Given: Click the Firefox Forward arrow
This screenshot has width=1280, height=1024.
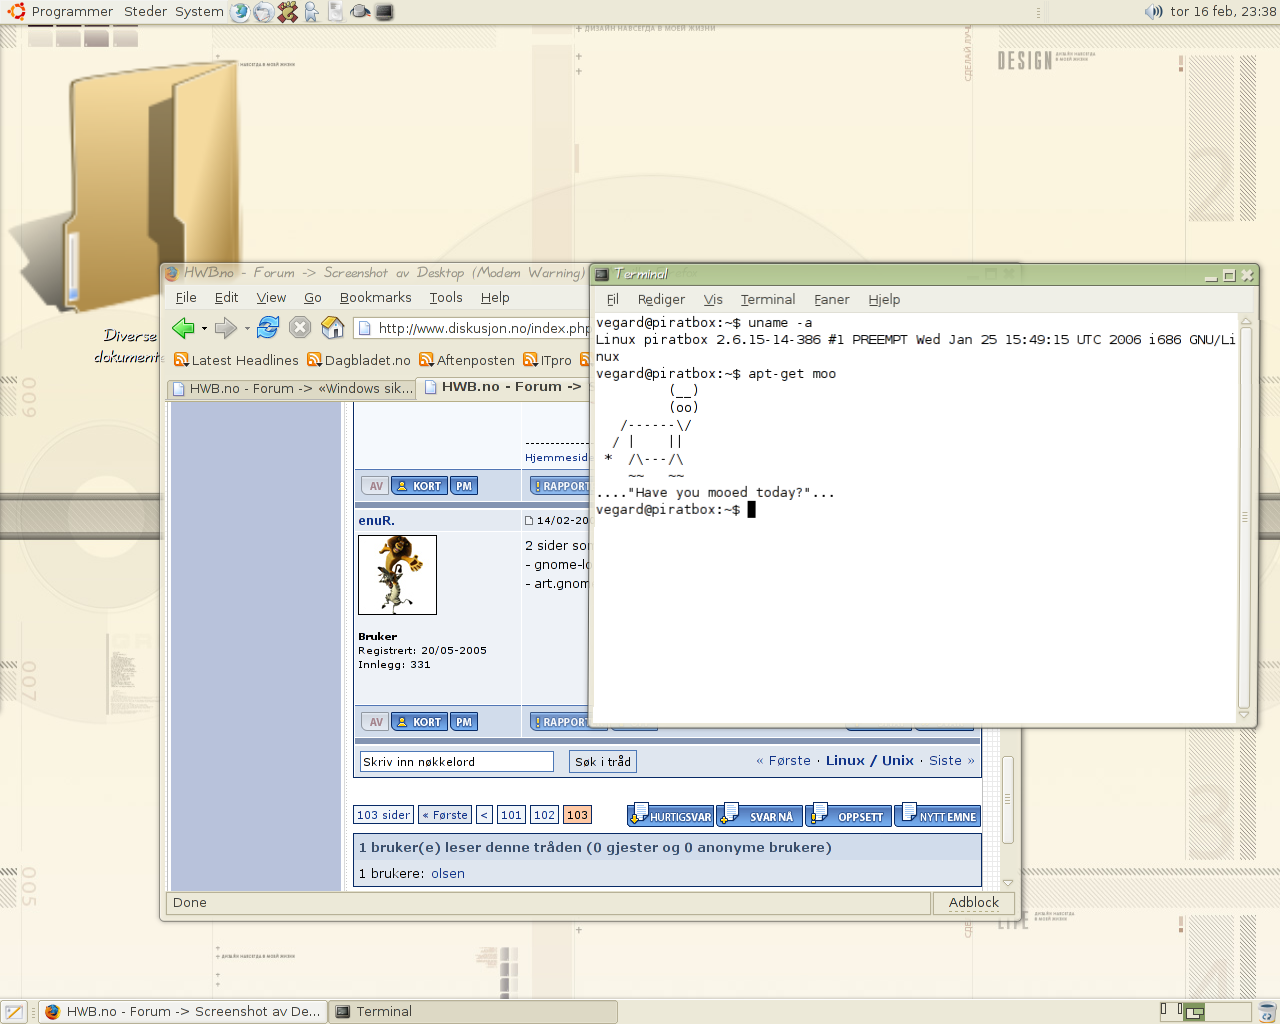Looking at the screenshot, I should pyautogui.click(x=226, y=328).
